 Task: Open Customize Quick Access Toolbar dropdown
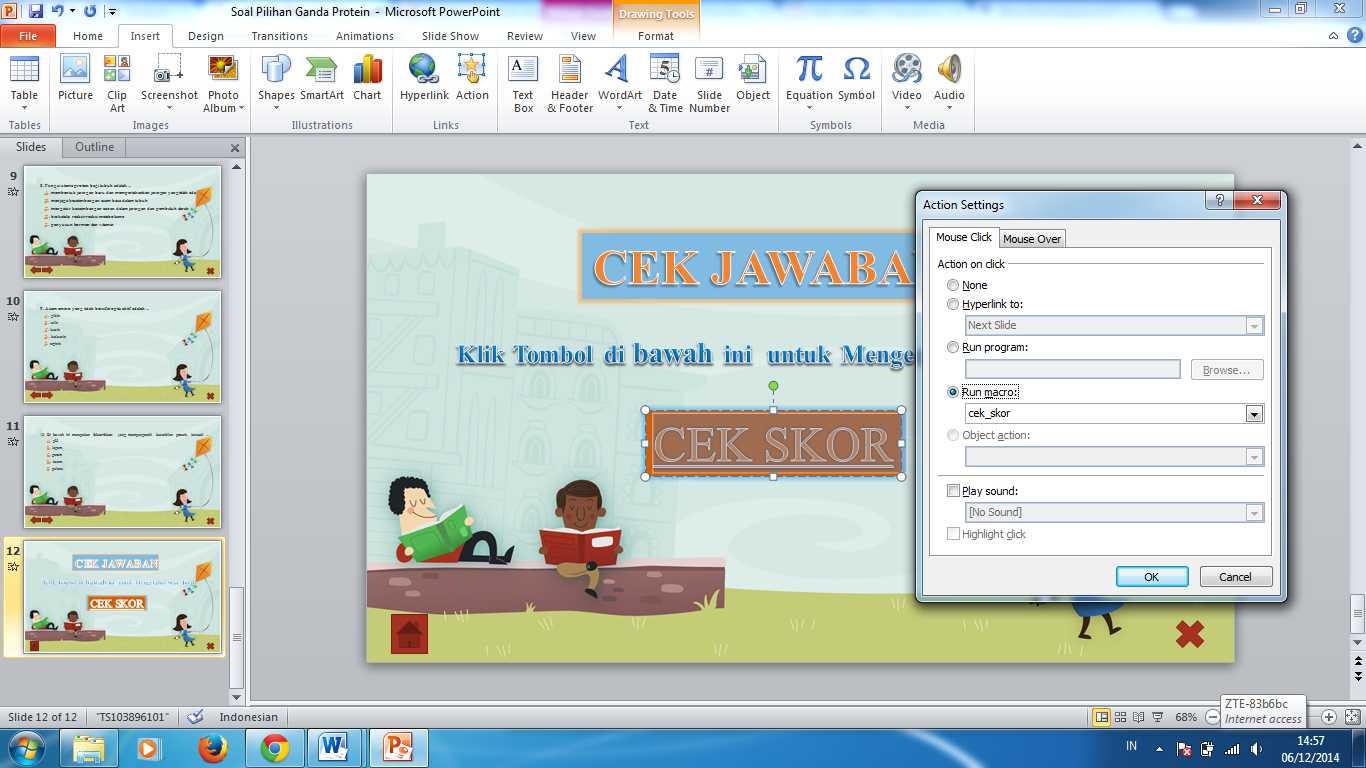point(111,11)
